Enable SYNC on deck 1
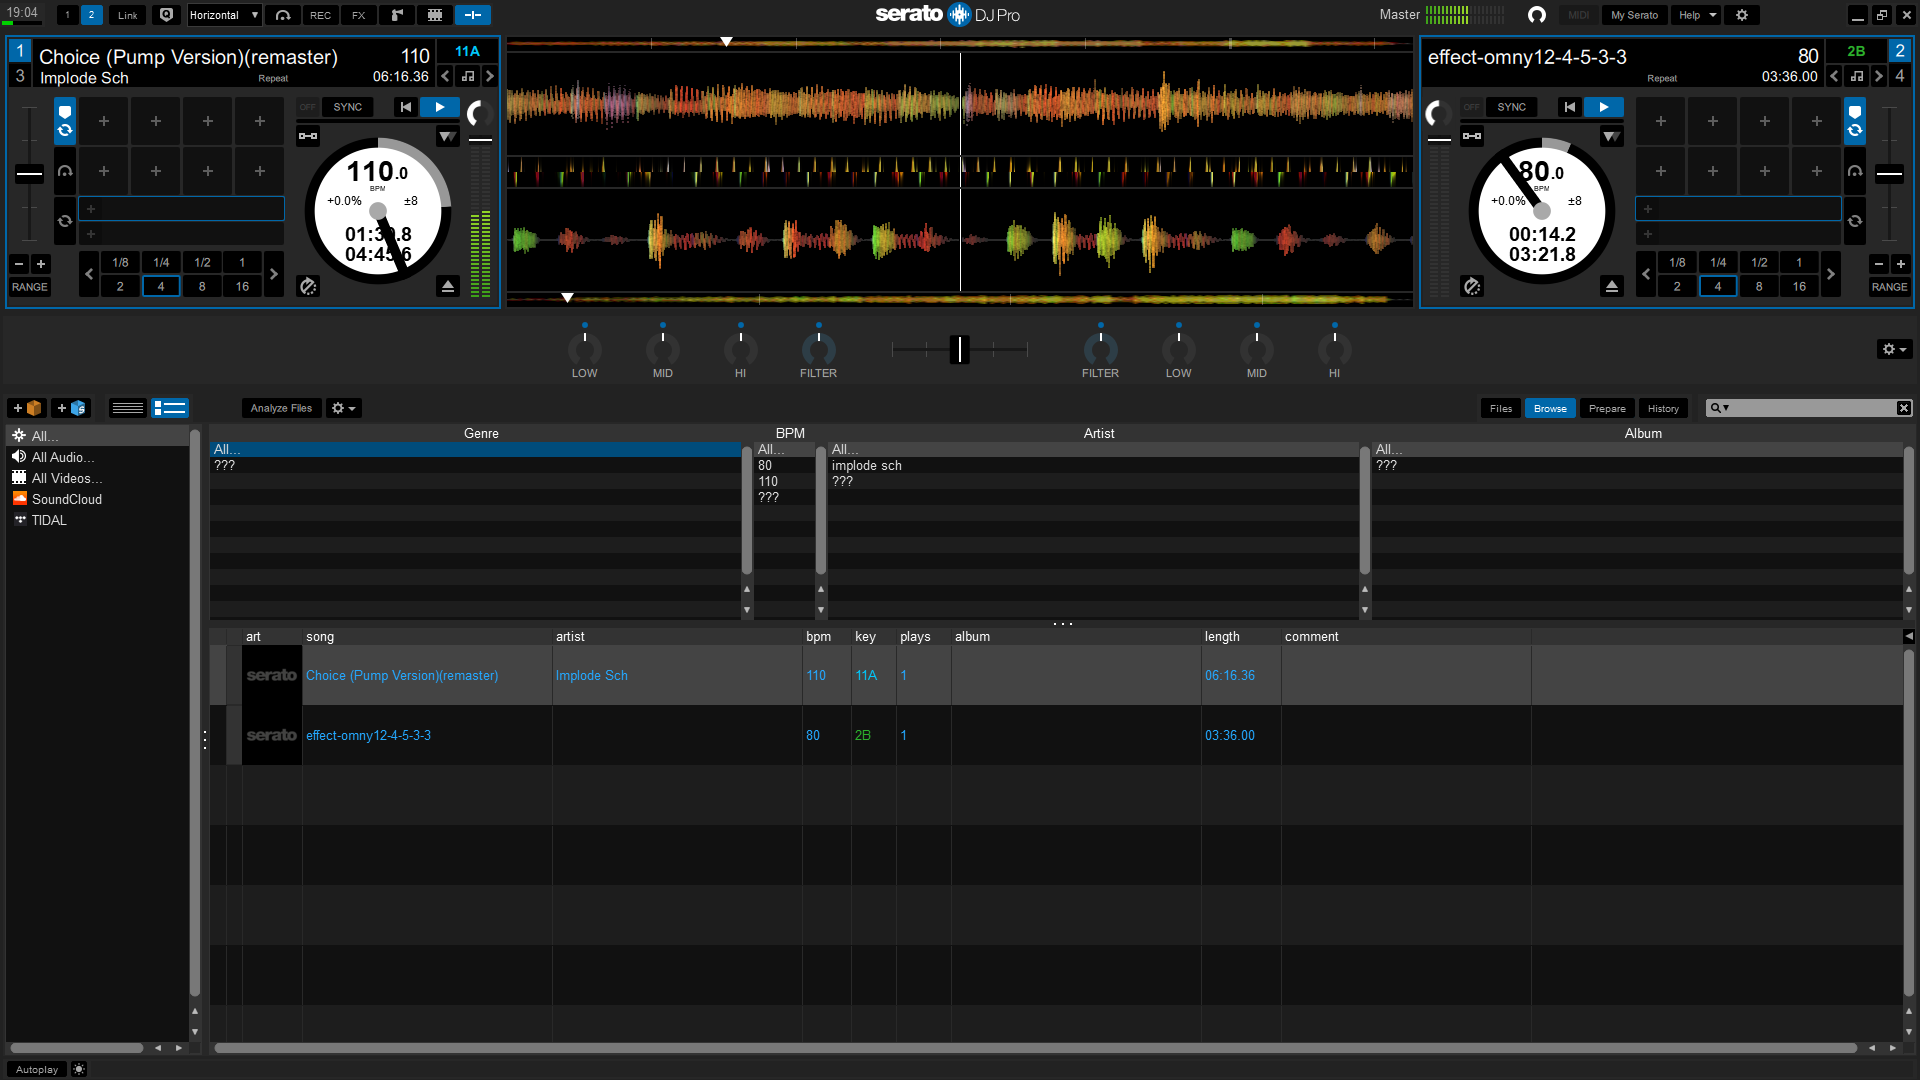This screenshot has height=1080, width=1920. [347, 107]
